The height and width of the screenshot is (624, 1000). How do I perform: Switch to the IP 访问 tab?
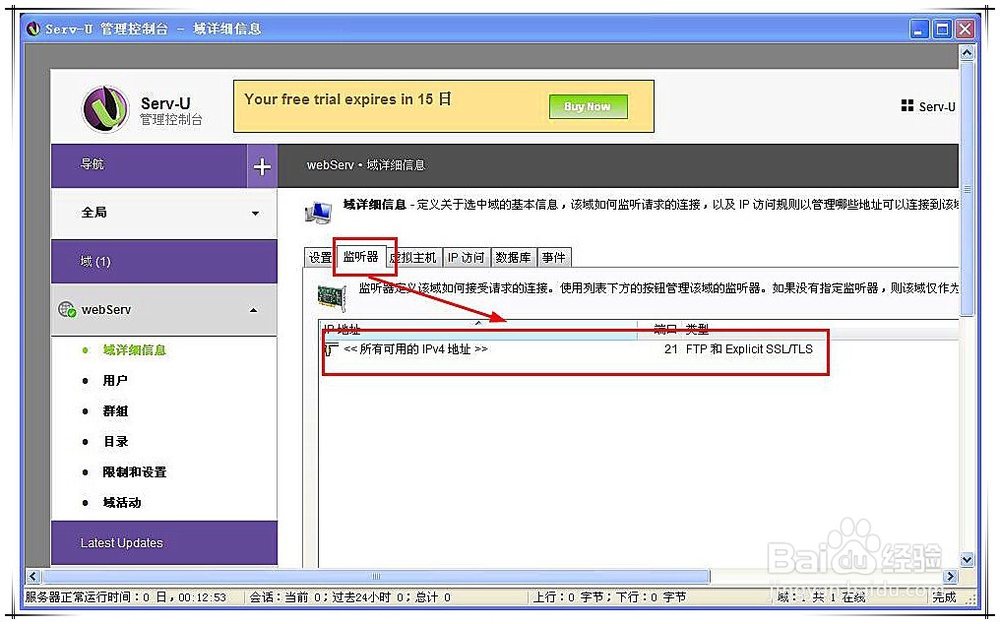tap(466, 258)
